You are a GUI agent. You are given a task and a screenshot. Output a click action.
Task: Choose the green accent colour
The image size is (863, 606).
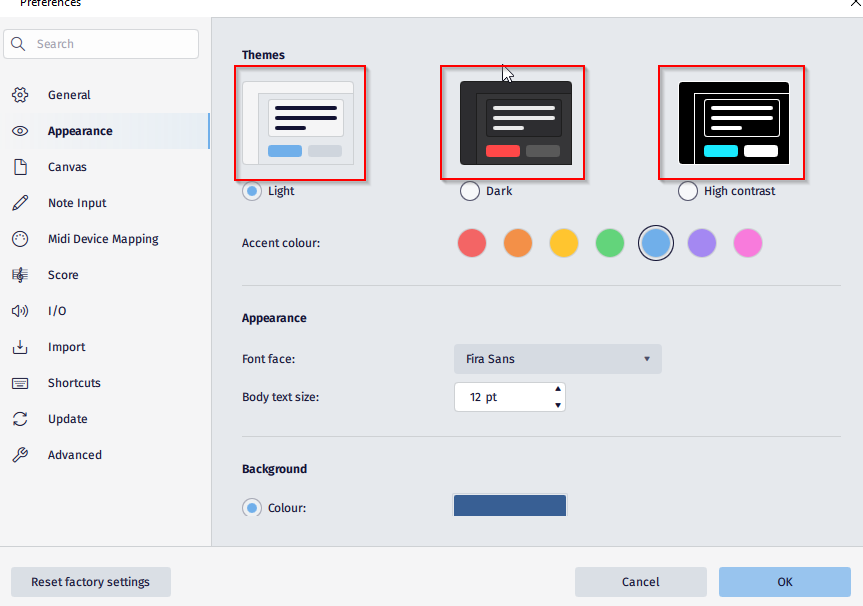[609, 242]
